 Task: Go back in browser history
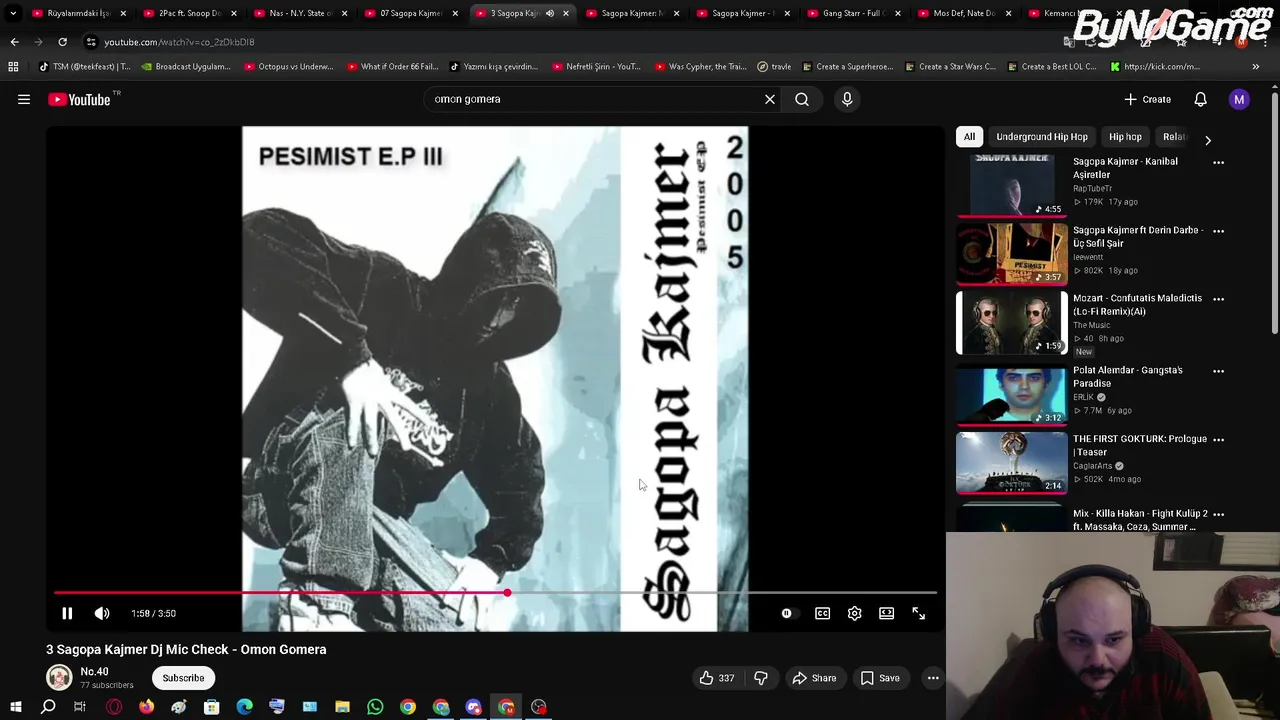point(14,42)
